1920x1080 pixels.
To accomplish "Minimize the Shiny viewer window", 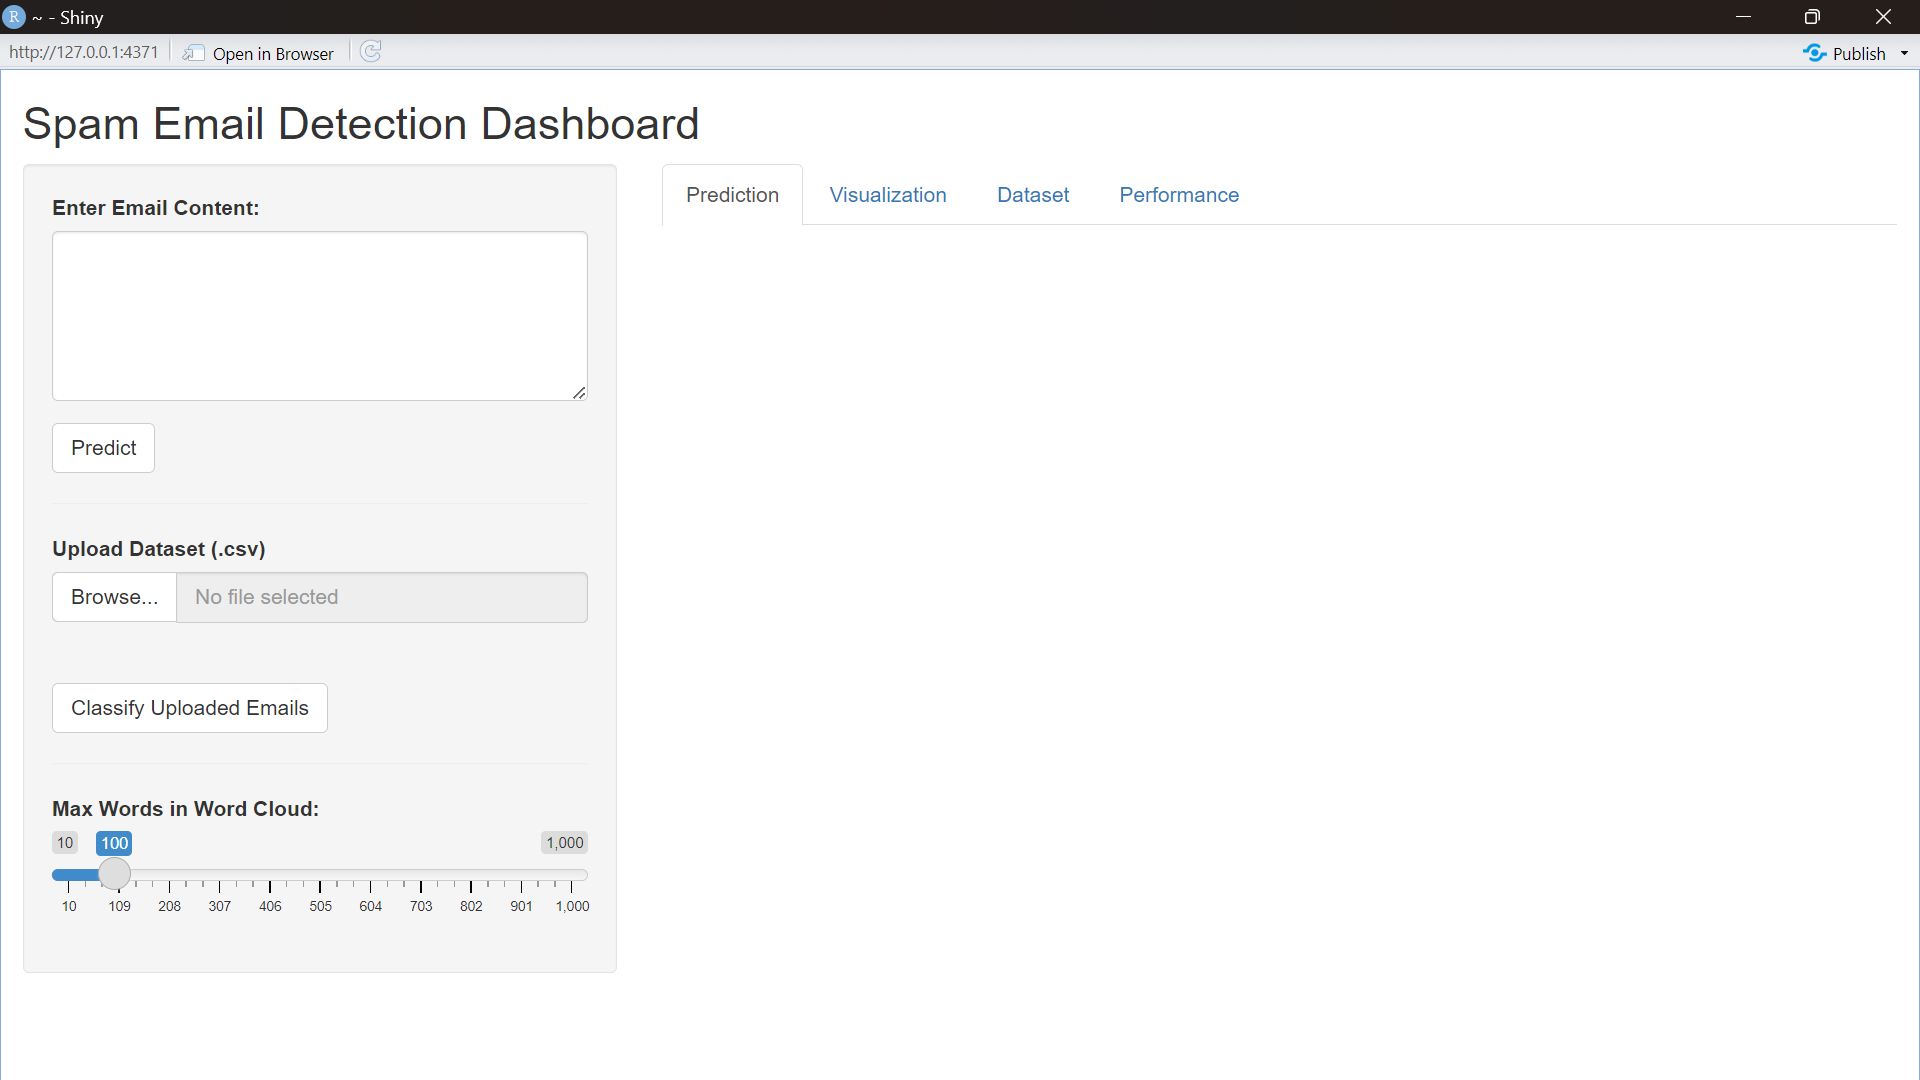I will (1743, 17).
